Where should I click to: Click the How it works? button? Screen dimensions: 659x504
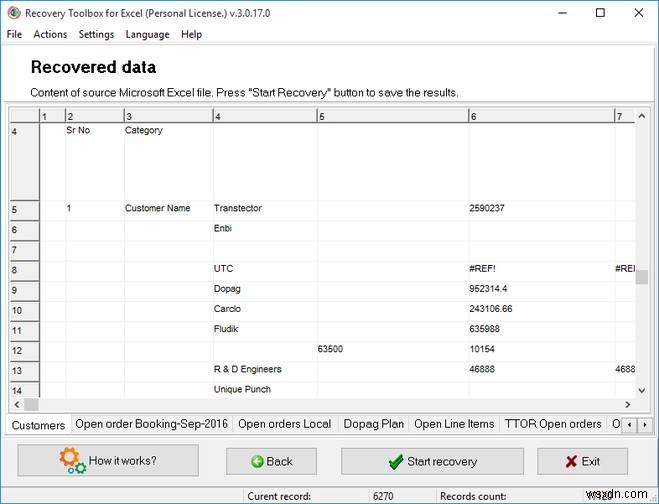click(108, 460)
